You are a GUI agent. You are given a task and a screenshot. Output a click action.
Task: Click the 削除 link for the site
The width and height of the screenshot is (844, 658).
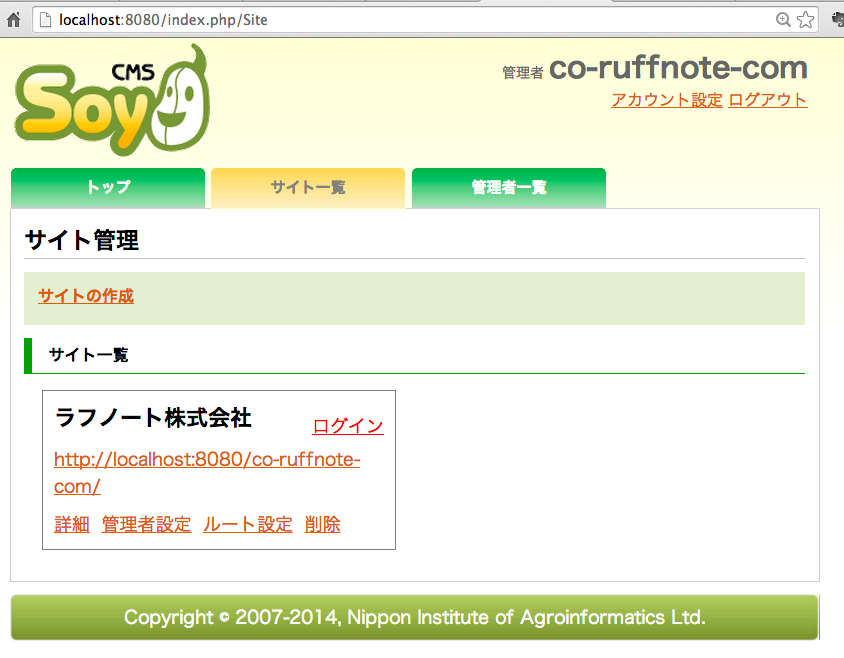click(x=322, y=524)
